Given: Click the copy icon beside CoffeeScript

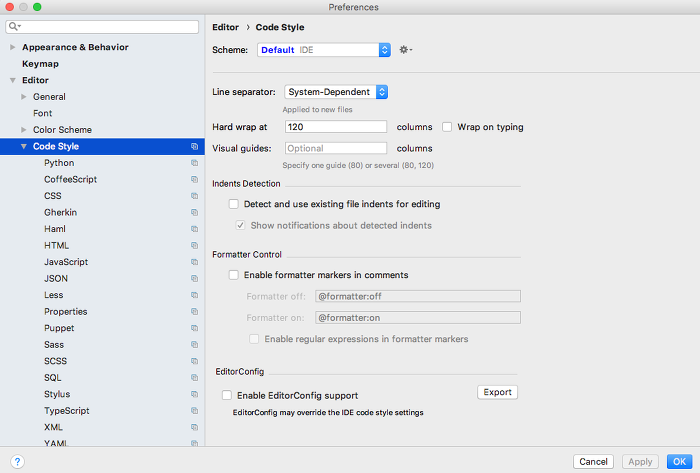Looking at the screenshot, I should point(194,179).
